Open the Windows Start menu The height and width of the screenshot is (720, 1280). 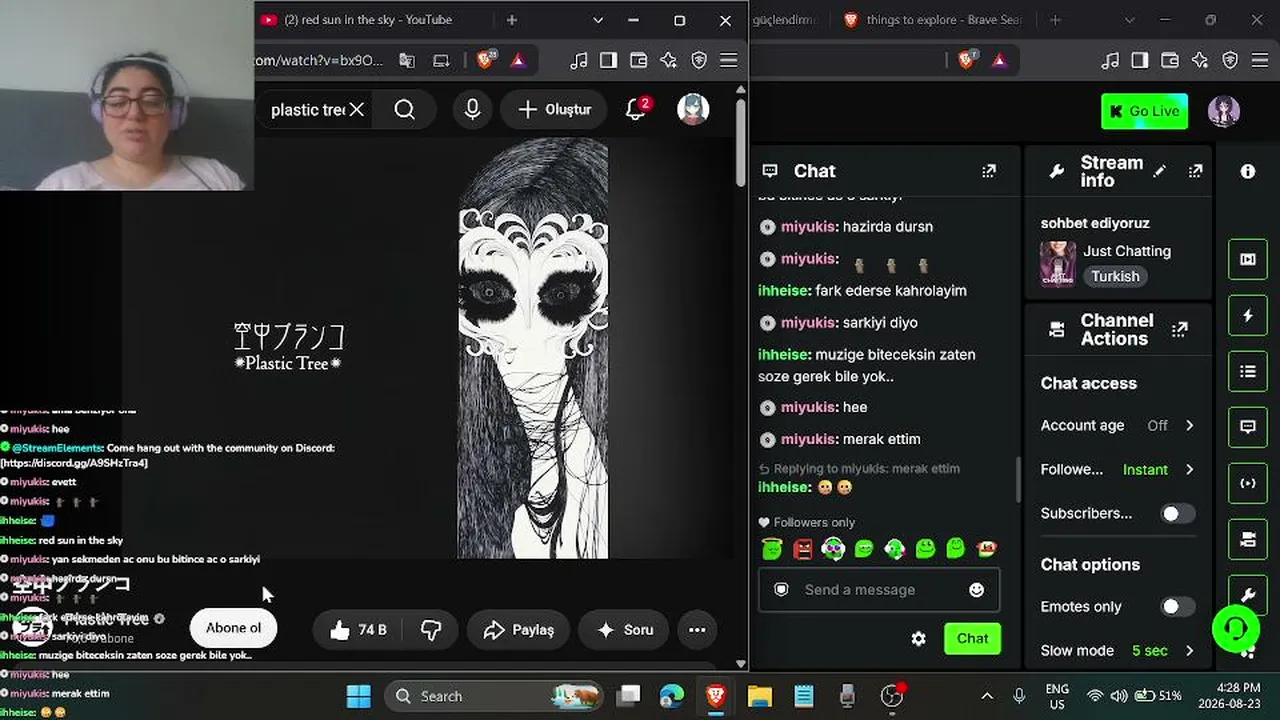point(358,696)
